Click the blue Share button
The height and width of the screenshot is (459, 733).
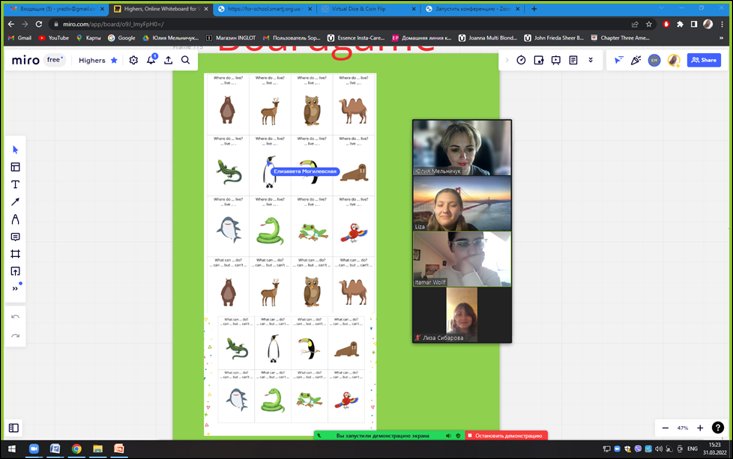[704, 60]
